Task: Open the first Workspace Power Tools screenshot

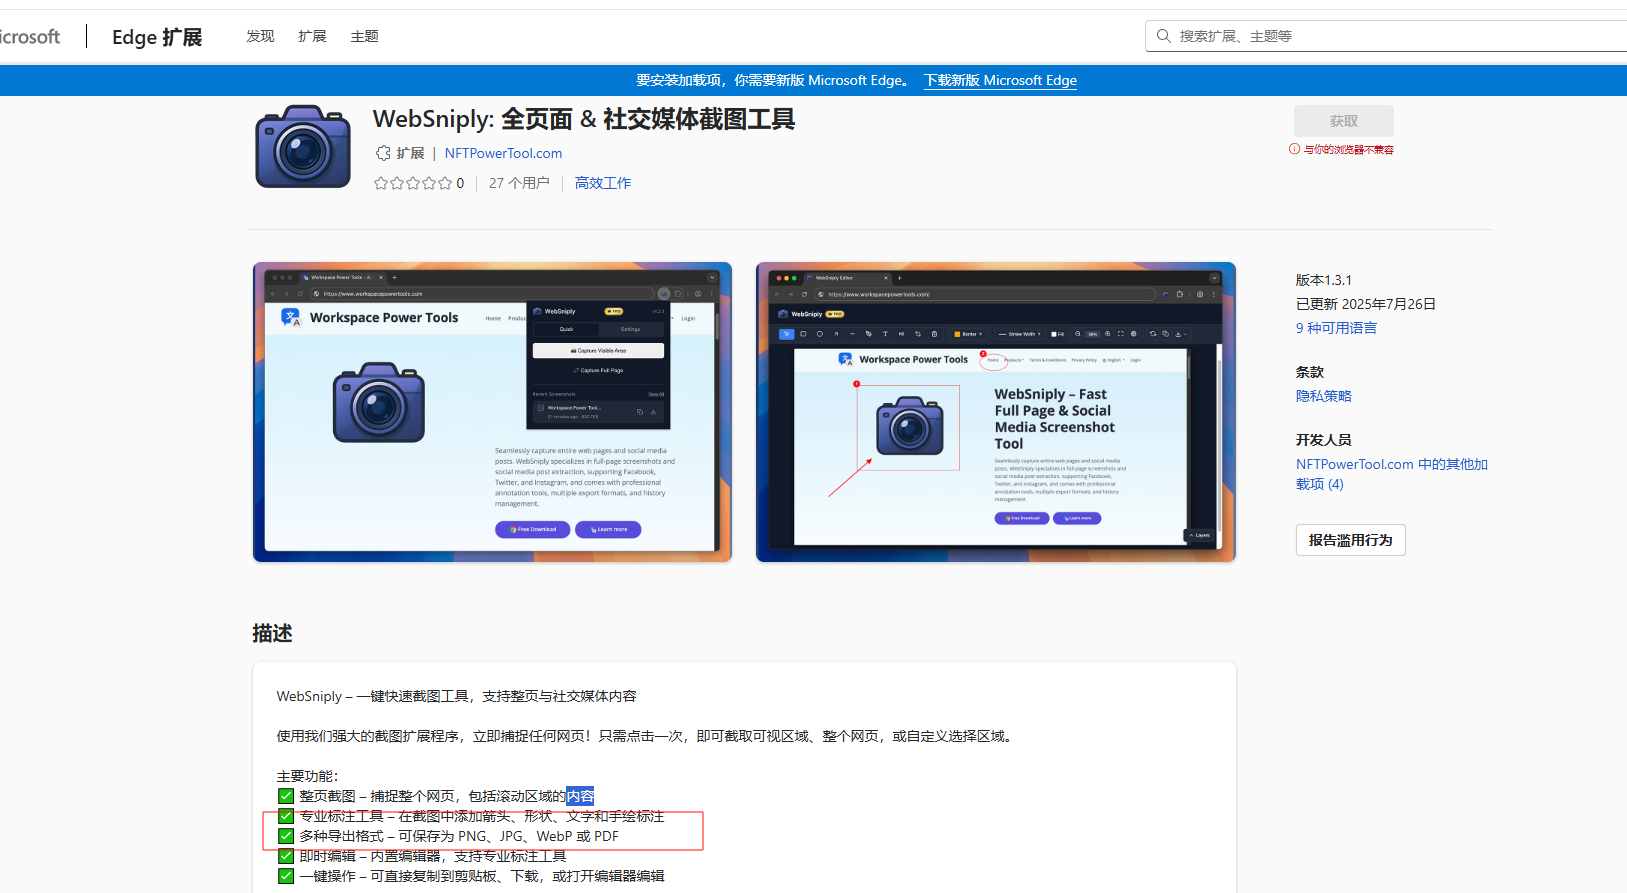Action: [492, 412]
